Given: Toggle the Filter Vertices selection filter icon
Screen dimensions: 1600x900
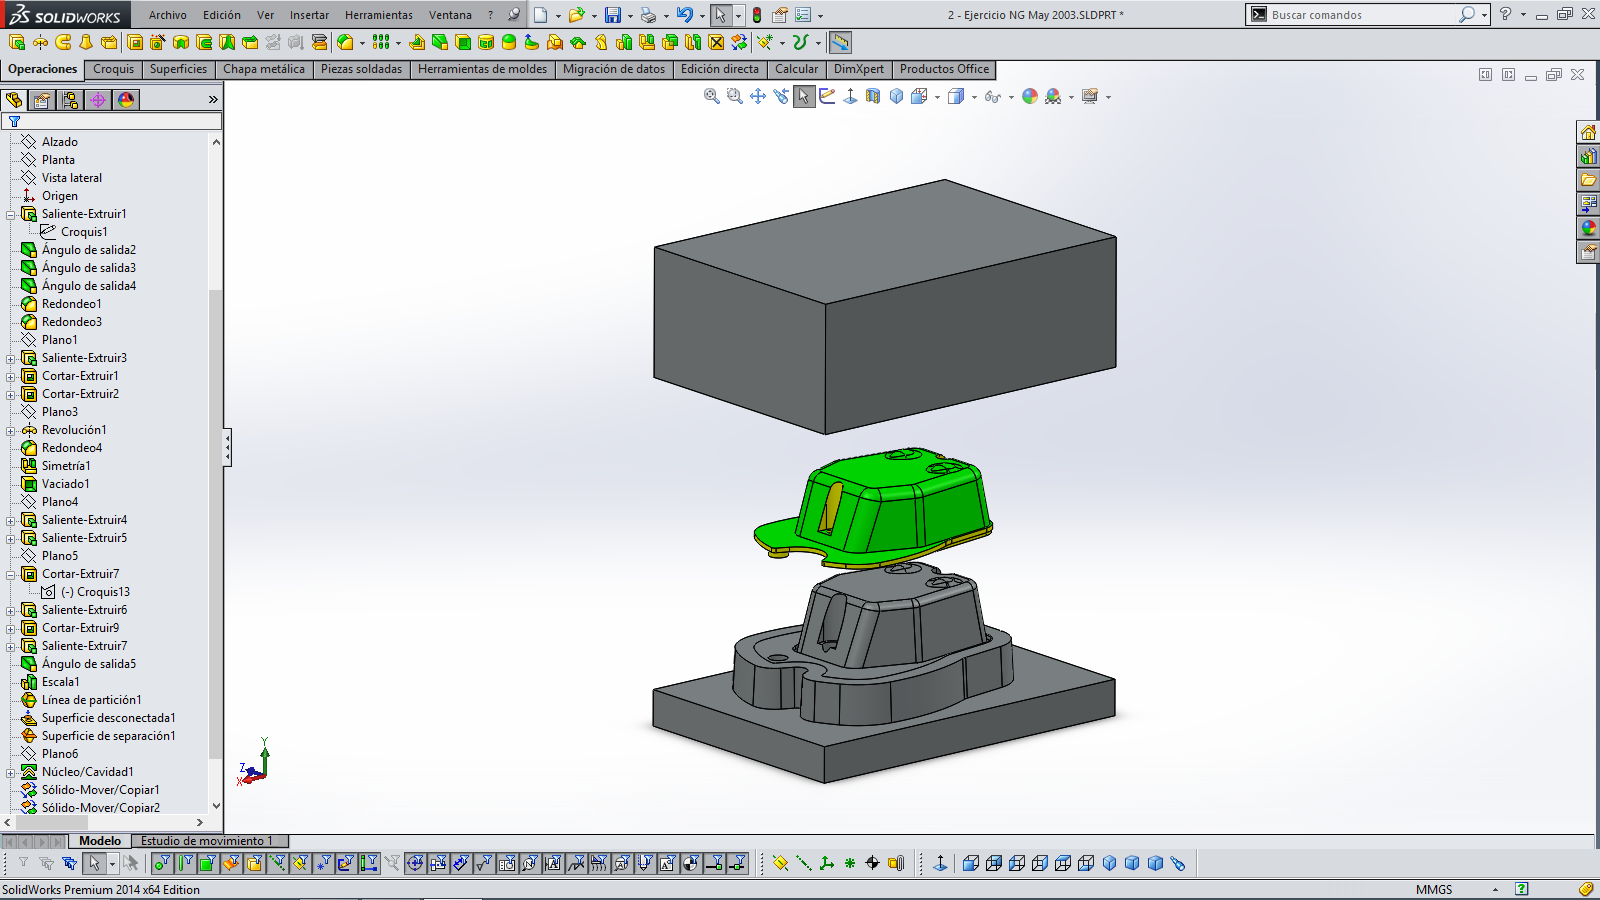Looking at the screenshot, I should (162, 863).
